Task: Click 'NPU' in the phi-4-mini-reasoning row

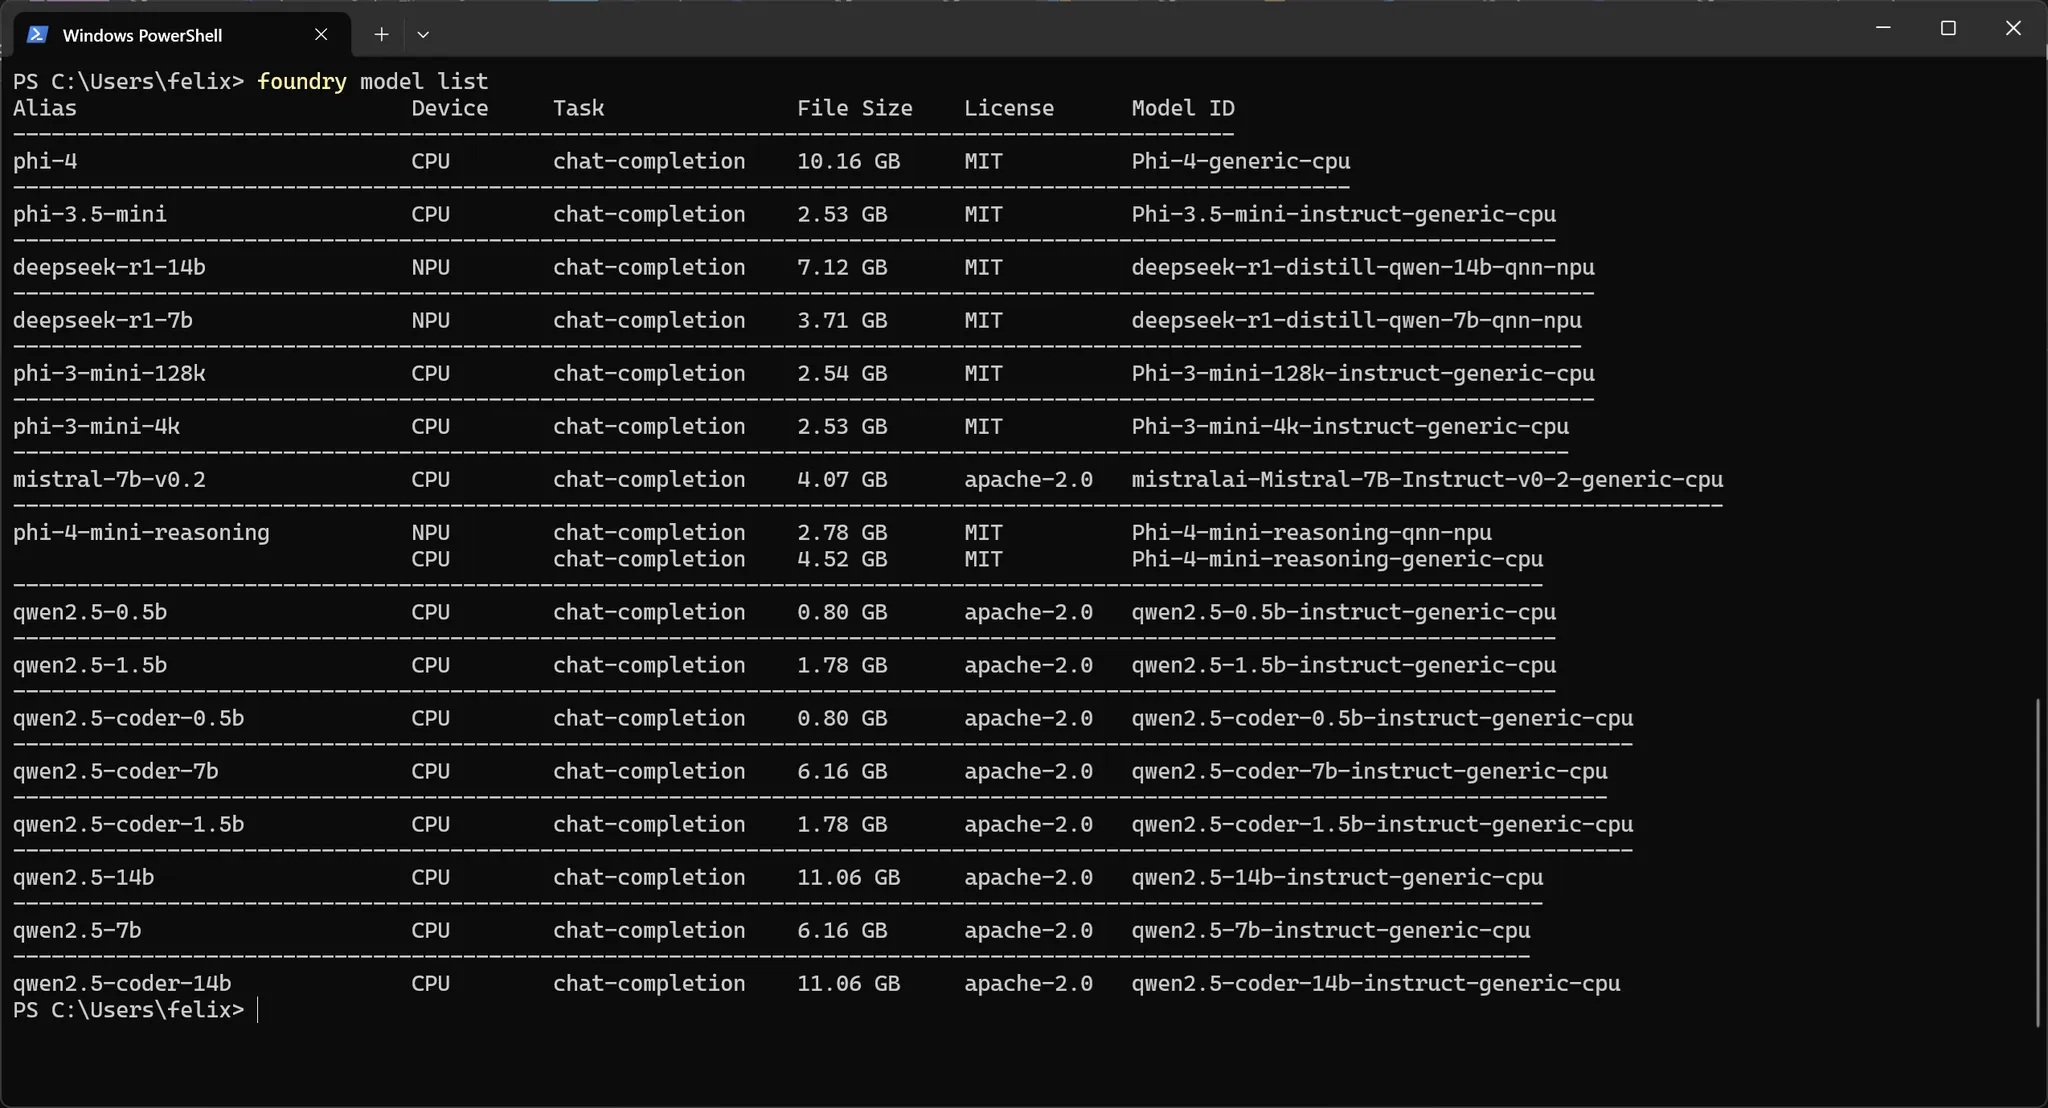Action: click(431, 533)
